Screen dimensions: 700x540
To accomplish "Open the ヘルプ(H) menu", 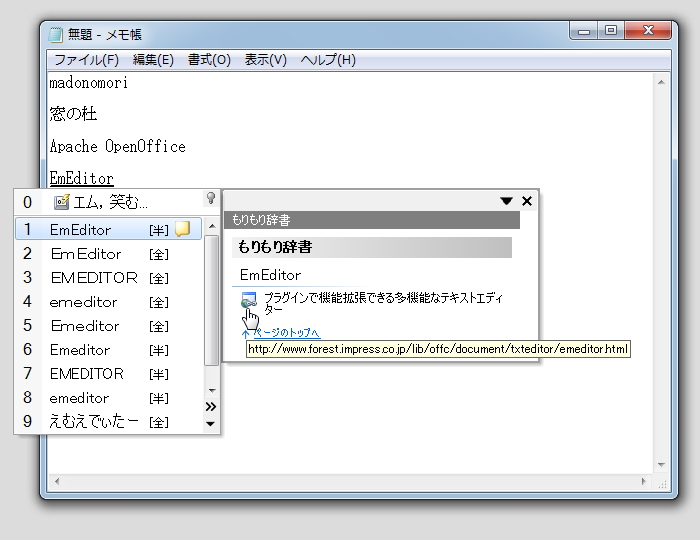I will click(x=328, y=60).
